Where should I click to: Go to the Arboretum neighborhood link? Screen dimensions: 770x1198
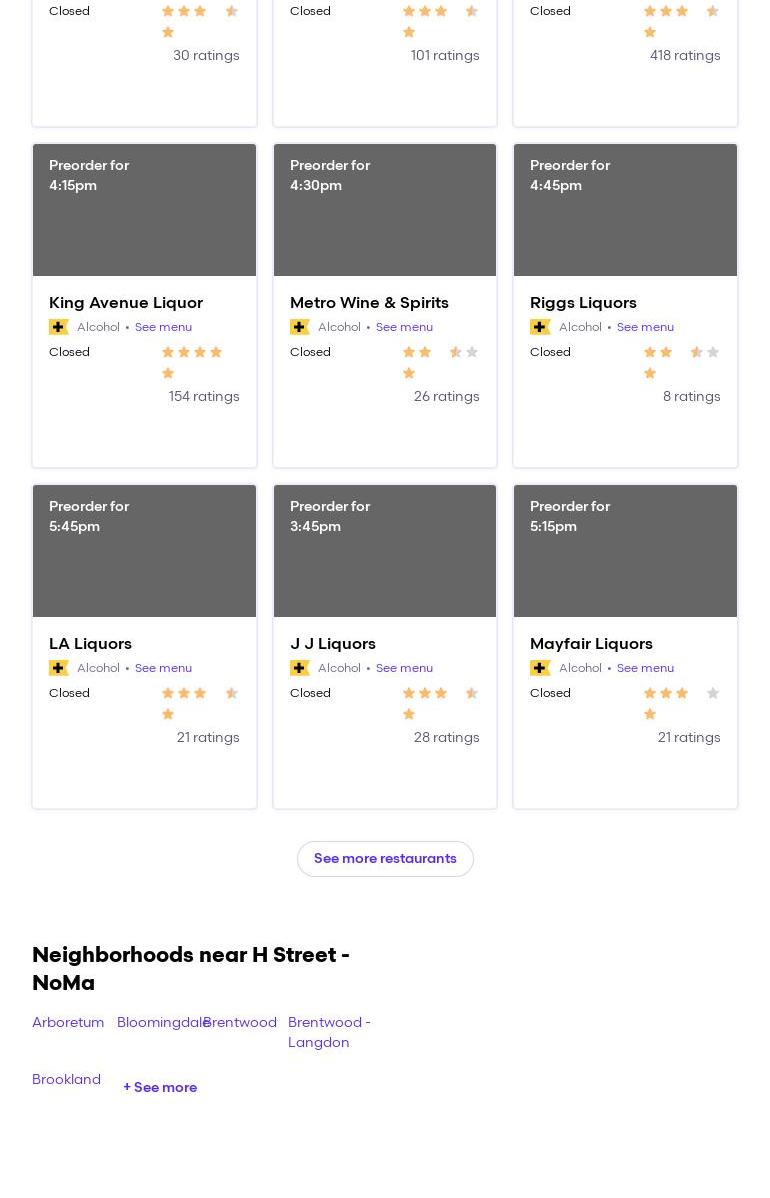68,1022
